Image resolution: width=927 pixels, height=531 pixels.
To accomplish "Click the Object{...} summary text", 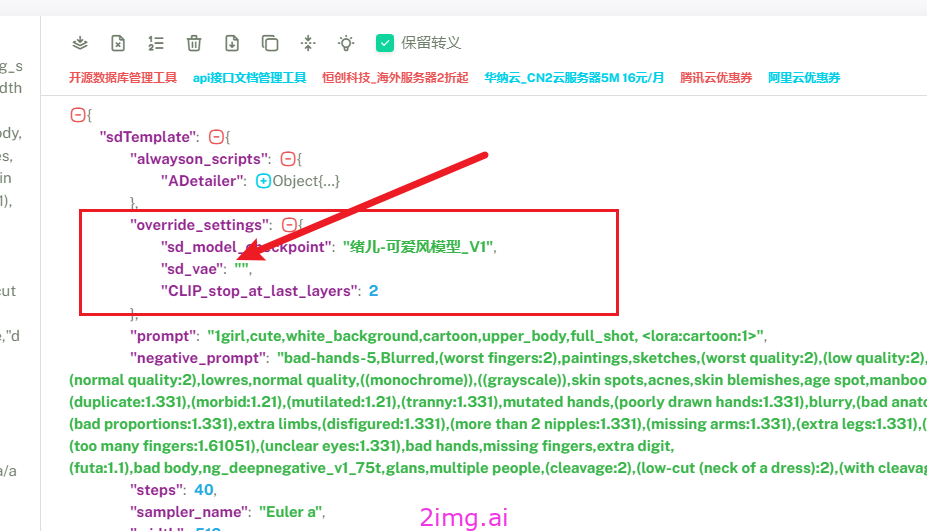I will pos(306,181).
